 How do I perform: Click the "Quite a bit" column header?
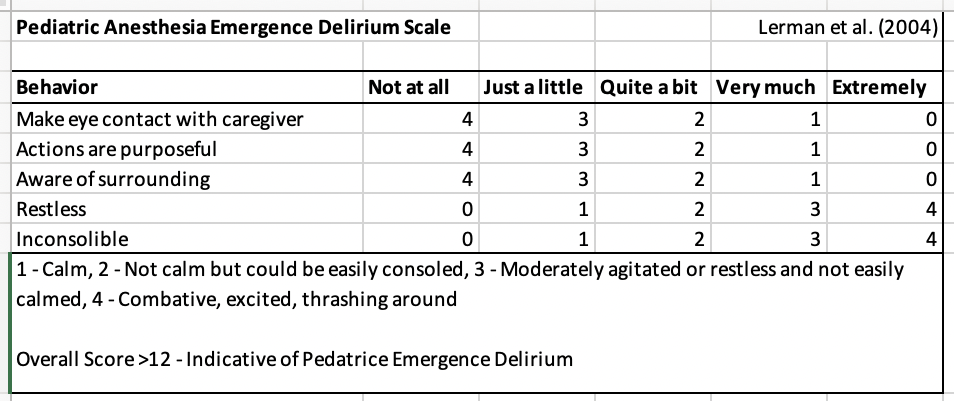648,88
